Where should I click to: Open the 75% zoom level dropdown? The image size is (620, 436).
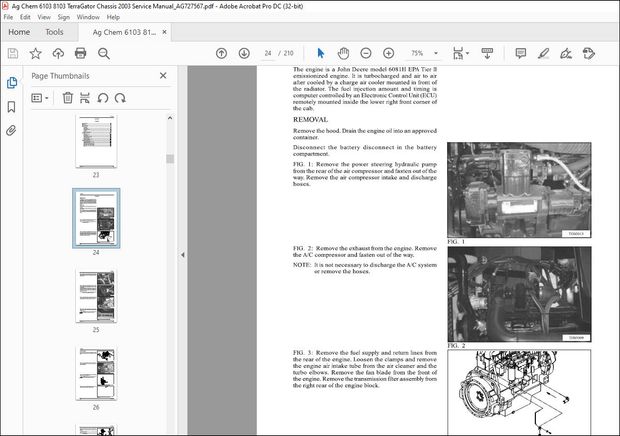pos(434,53)
